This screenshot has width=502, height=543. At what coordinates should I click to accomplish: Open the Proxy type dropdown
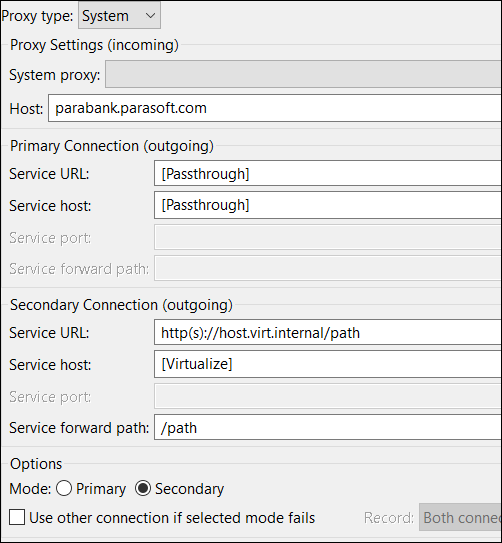(119, 15)
